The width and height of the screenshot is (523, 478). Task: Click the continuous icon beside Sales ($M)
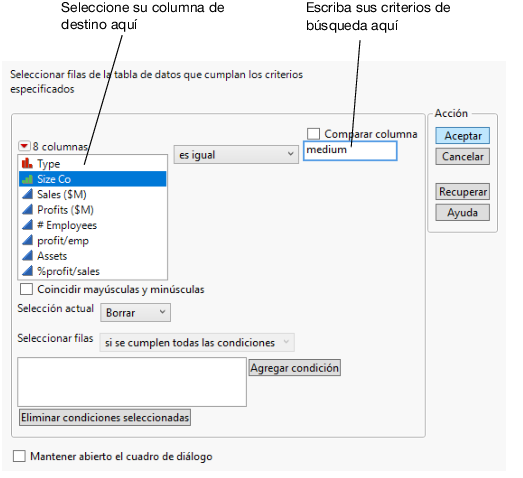point(27,194)
